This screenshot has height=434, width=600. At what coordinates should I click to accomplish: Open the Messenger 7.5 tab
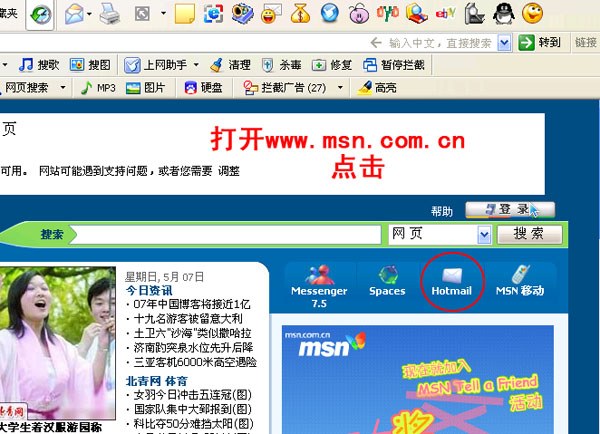[319, 286]
